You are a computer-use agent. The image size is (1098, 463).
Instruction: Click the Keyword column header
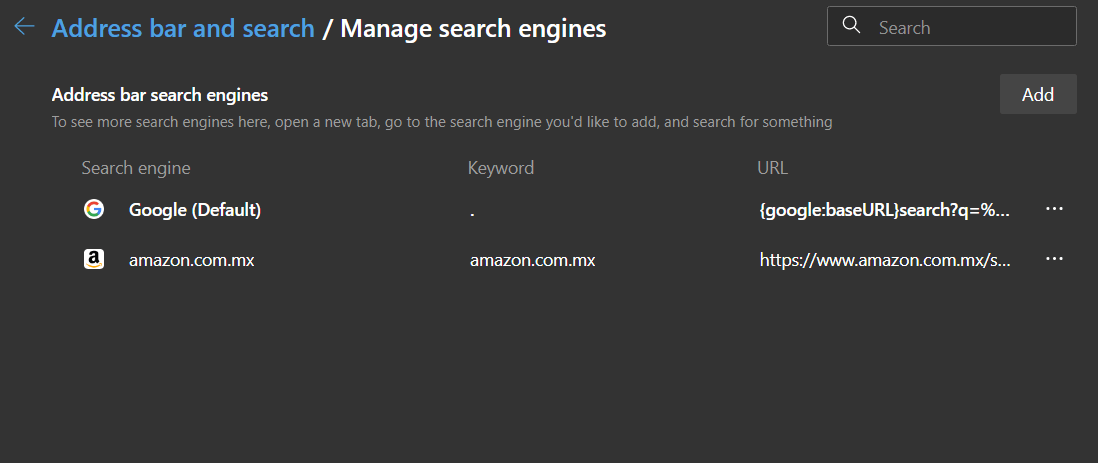[500, 167]
